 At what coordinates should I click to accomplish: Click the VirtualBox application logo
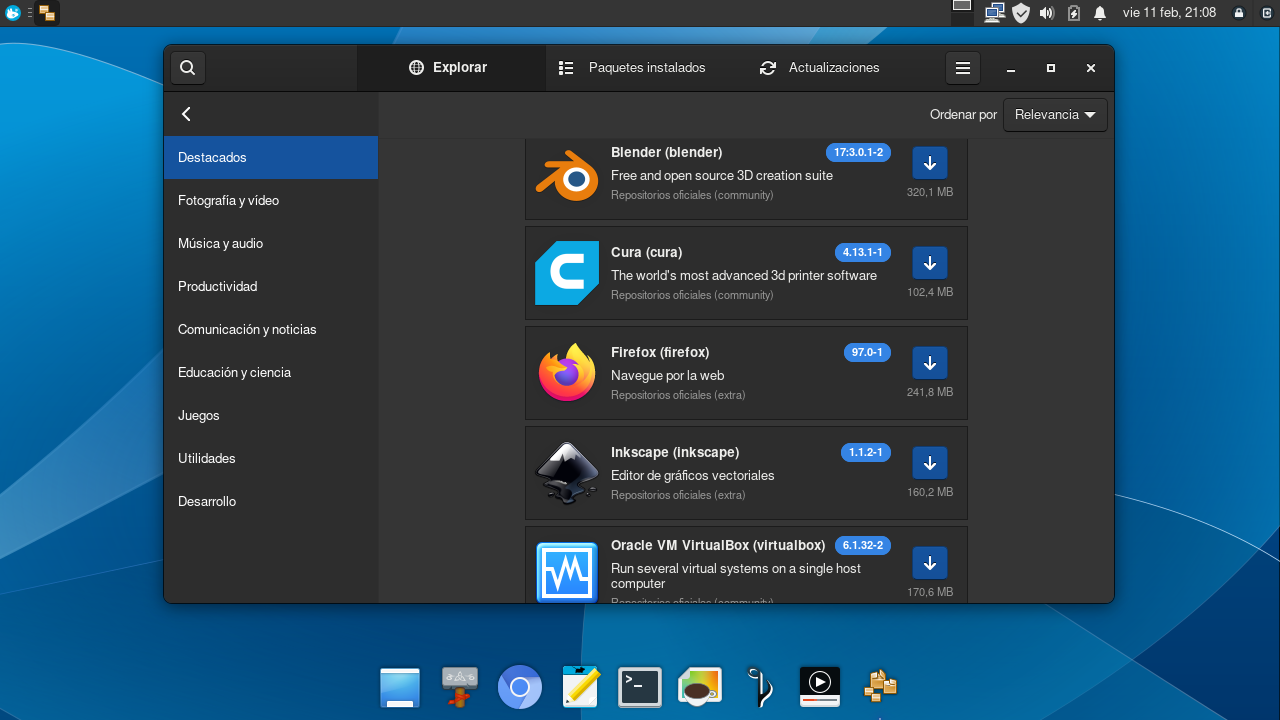567,572
